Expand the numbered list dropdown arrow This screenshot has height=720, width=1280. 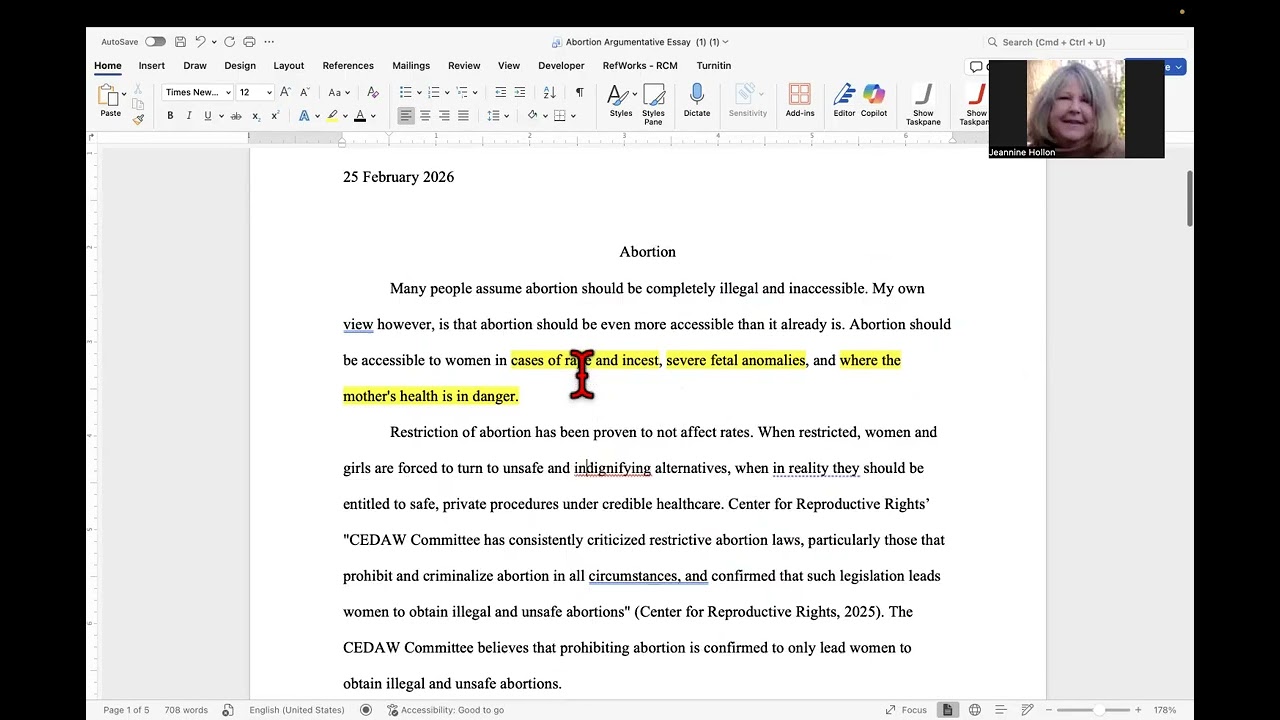[x=446, y=93]
